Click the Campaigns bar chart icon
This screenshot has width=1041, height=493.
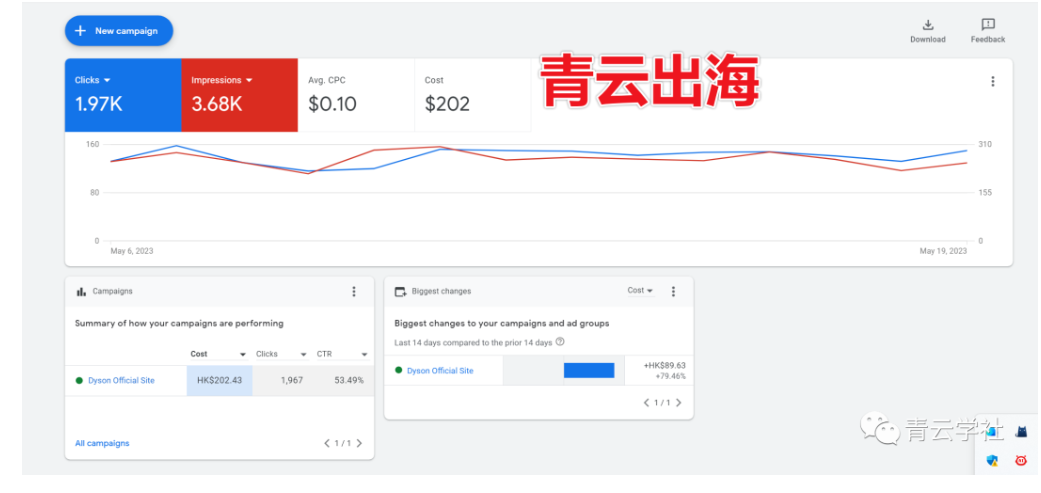tap(82, 291)
